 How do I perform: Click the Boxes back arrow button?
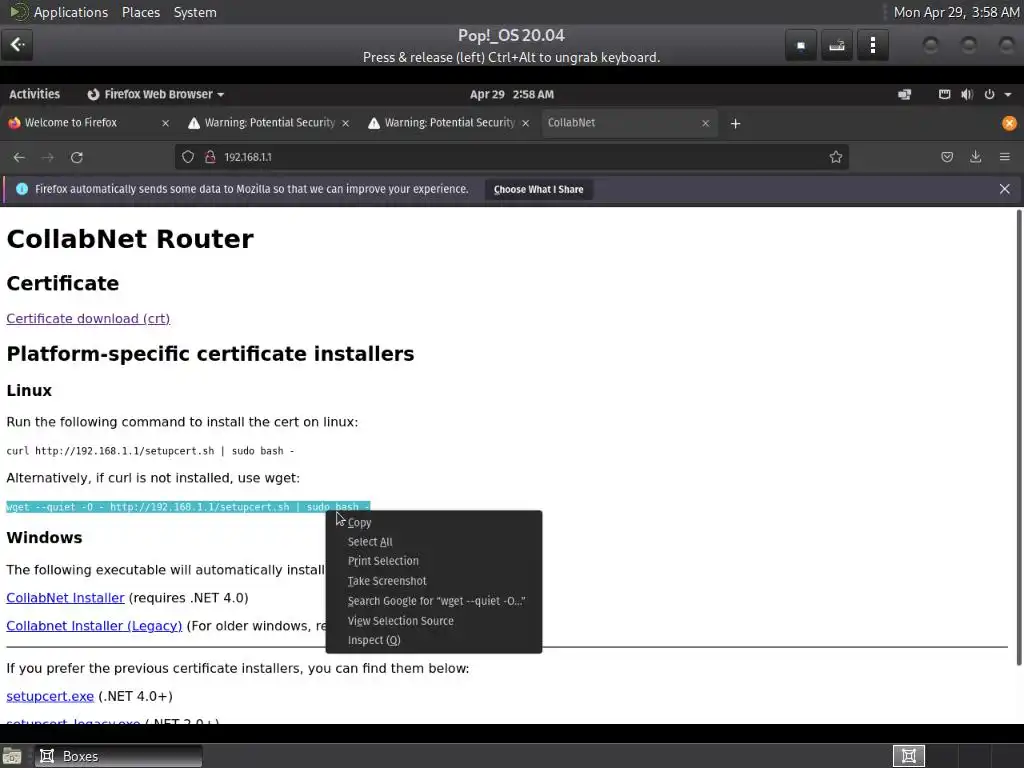(17, 45)
